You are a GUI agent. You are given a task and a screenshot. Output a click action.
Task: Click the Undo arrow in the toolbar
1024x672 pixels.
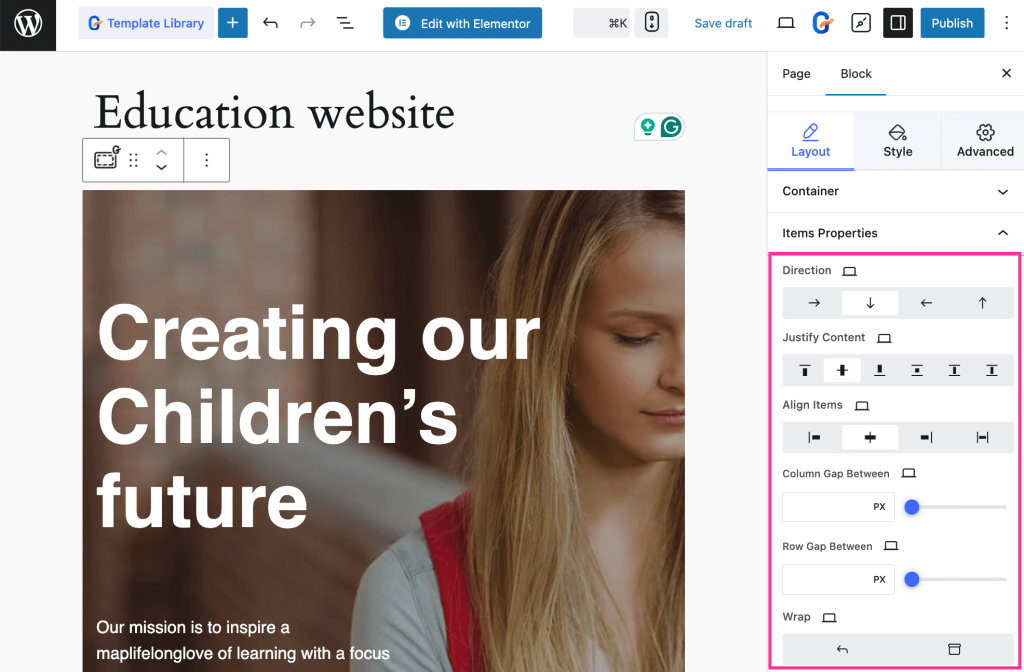point(270,22)
